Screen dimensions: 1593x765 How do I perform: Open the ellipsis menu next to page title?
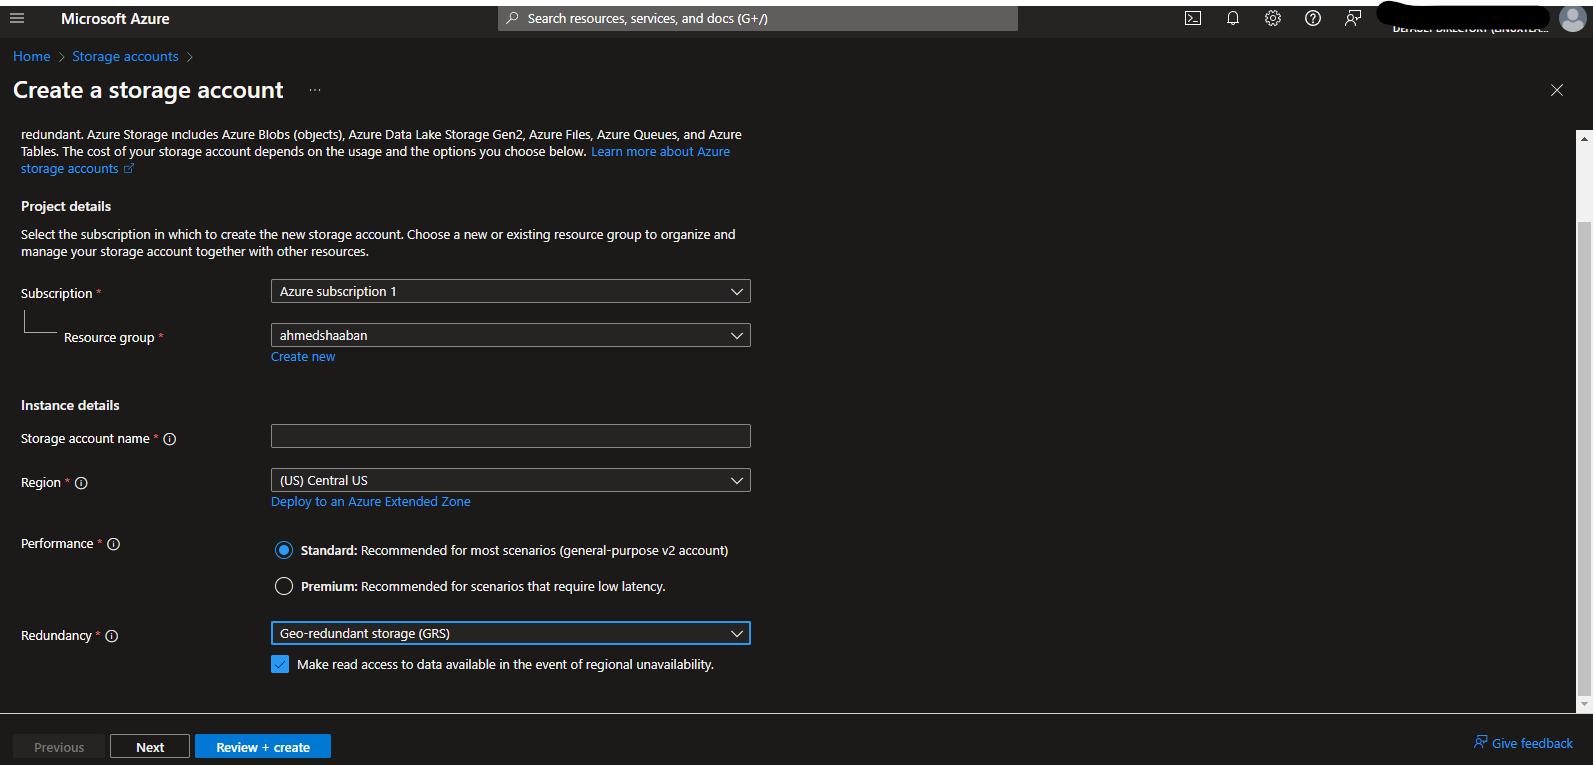tap(315, 90)
